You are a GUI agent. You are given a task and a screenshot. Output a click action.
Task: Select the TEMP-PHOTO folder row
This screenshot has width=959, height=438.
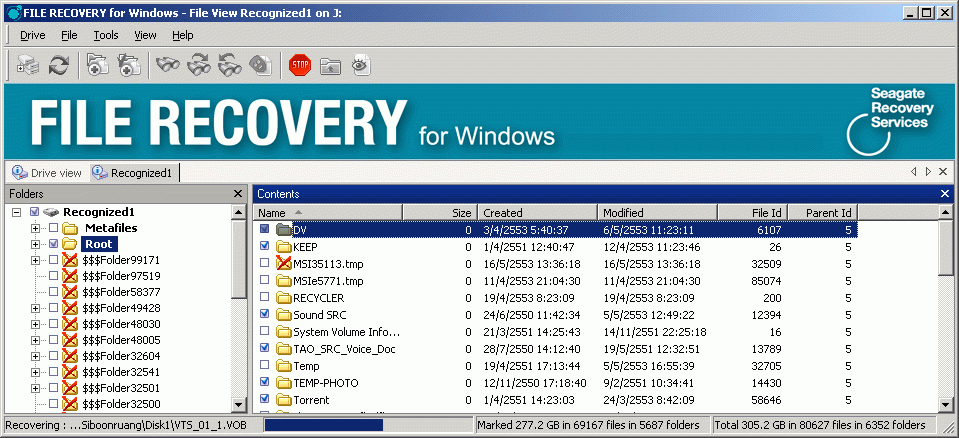(x=555, y=383)
